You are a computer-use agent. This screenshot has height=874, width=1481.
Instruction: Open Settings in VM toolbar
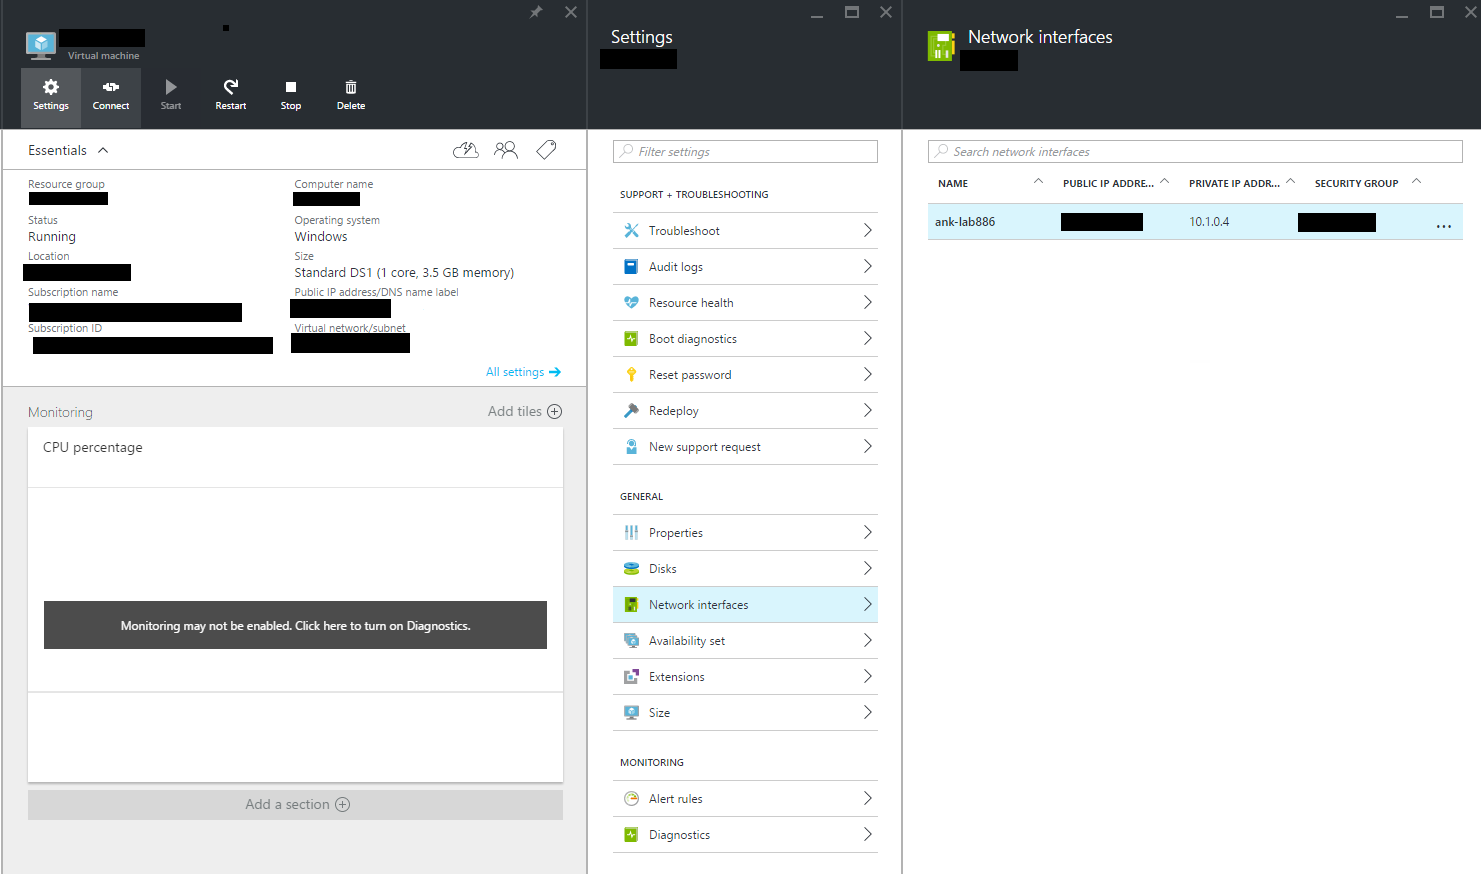pos(51,97)
